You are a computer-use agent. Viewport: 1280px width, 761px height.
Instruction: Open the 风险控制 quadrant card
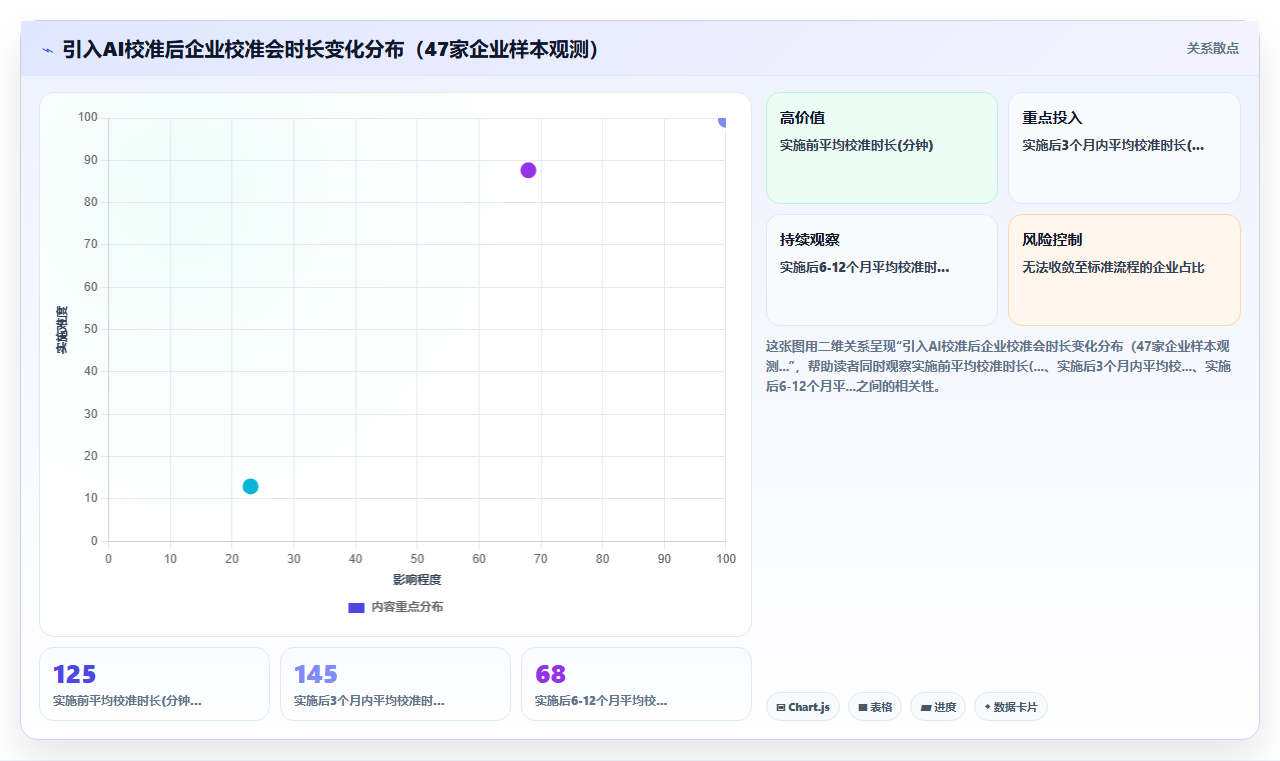1124,270
